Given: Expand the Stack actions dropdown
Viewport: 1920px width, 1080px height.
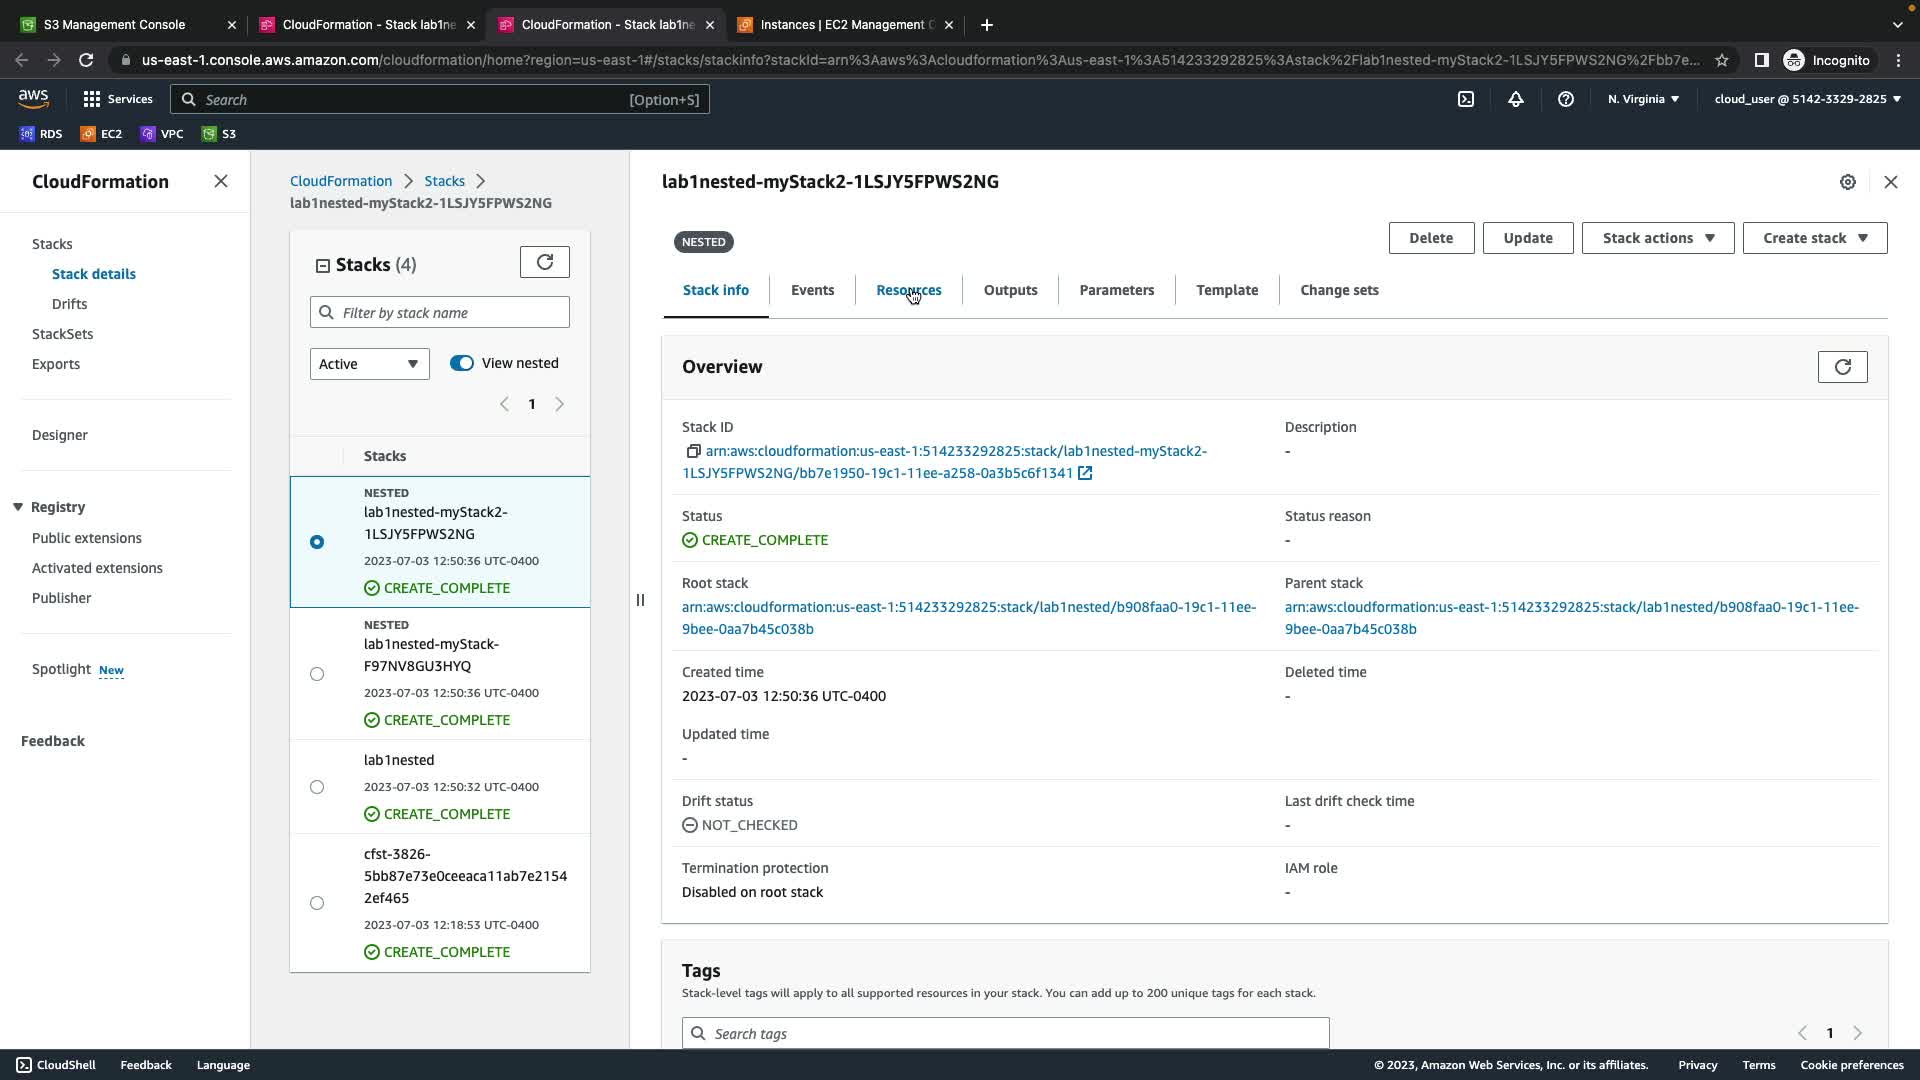Looking at the screenshot, I should click(x=1657, y=238).
